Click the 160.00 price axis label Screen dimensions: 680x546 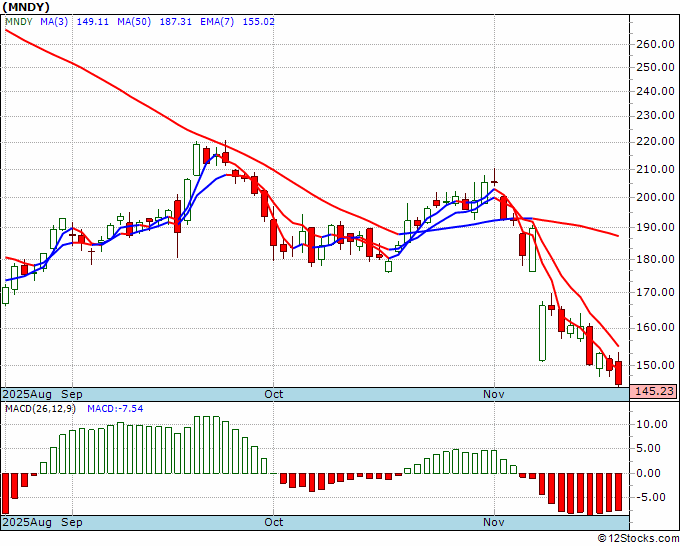click(x=655, y=327)
